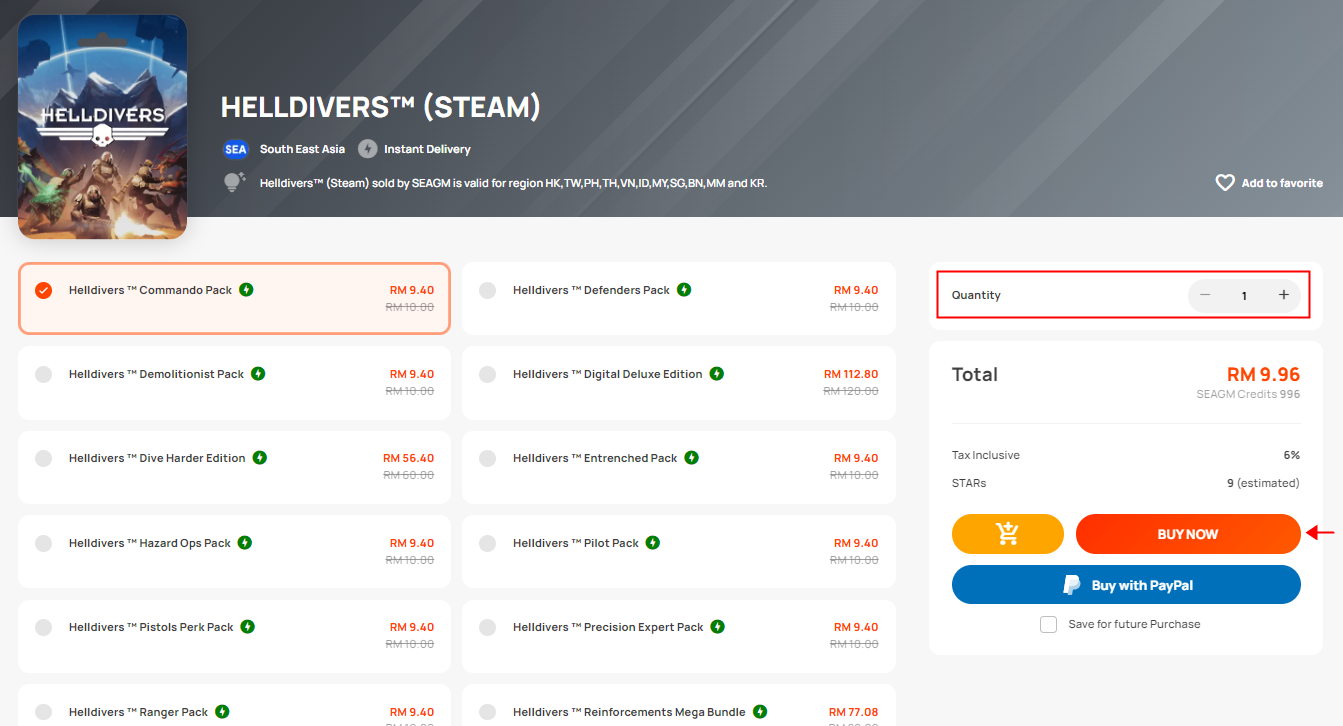The height and width of the screenshot is (726, 1343).
Task: Click the Instant Delivery lightning icon in header
Action: pyautogui.click(x=367, y=149)
